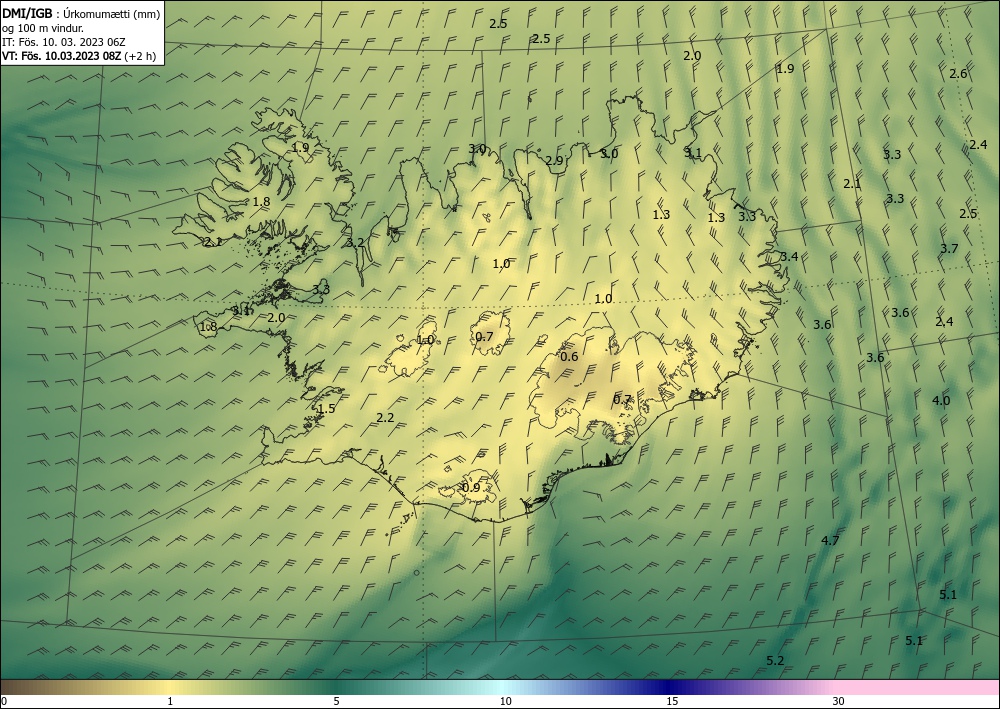The height and width of the screenshot is (709, 1000).
Task: Click the 5.2 value label offshore
Action: click(x=775, y=661)
